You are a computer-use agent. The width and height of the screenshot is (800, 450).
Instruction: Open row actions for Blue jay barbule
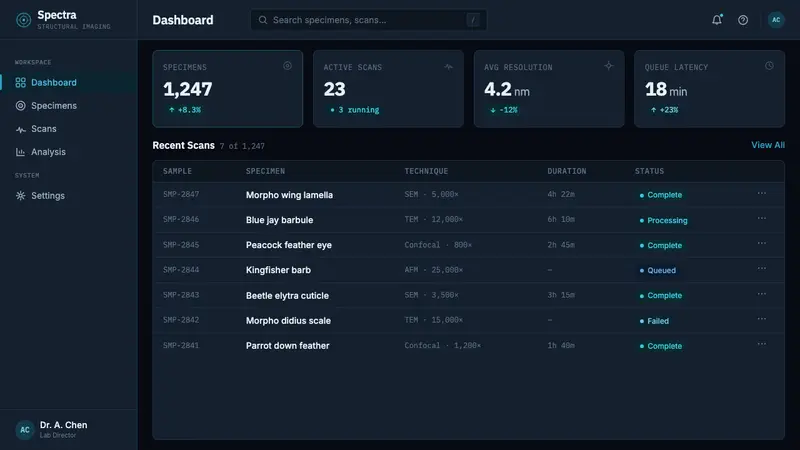762,218
